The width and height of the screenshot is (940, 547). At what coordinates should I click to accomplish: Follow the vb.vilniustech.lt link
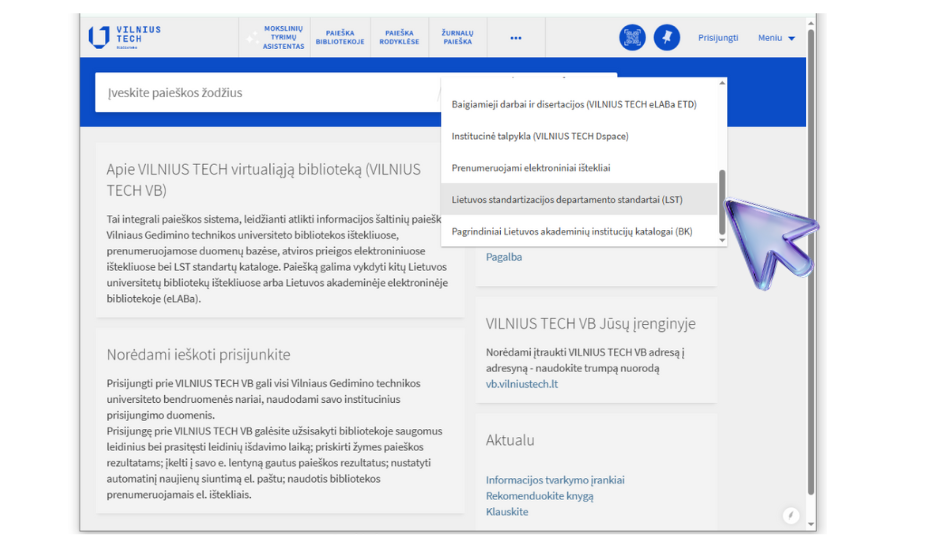tap(522, 384)
